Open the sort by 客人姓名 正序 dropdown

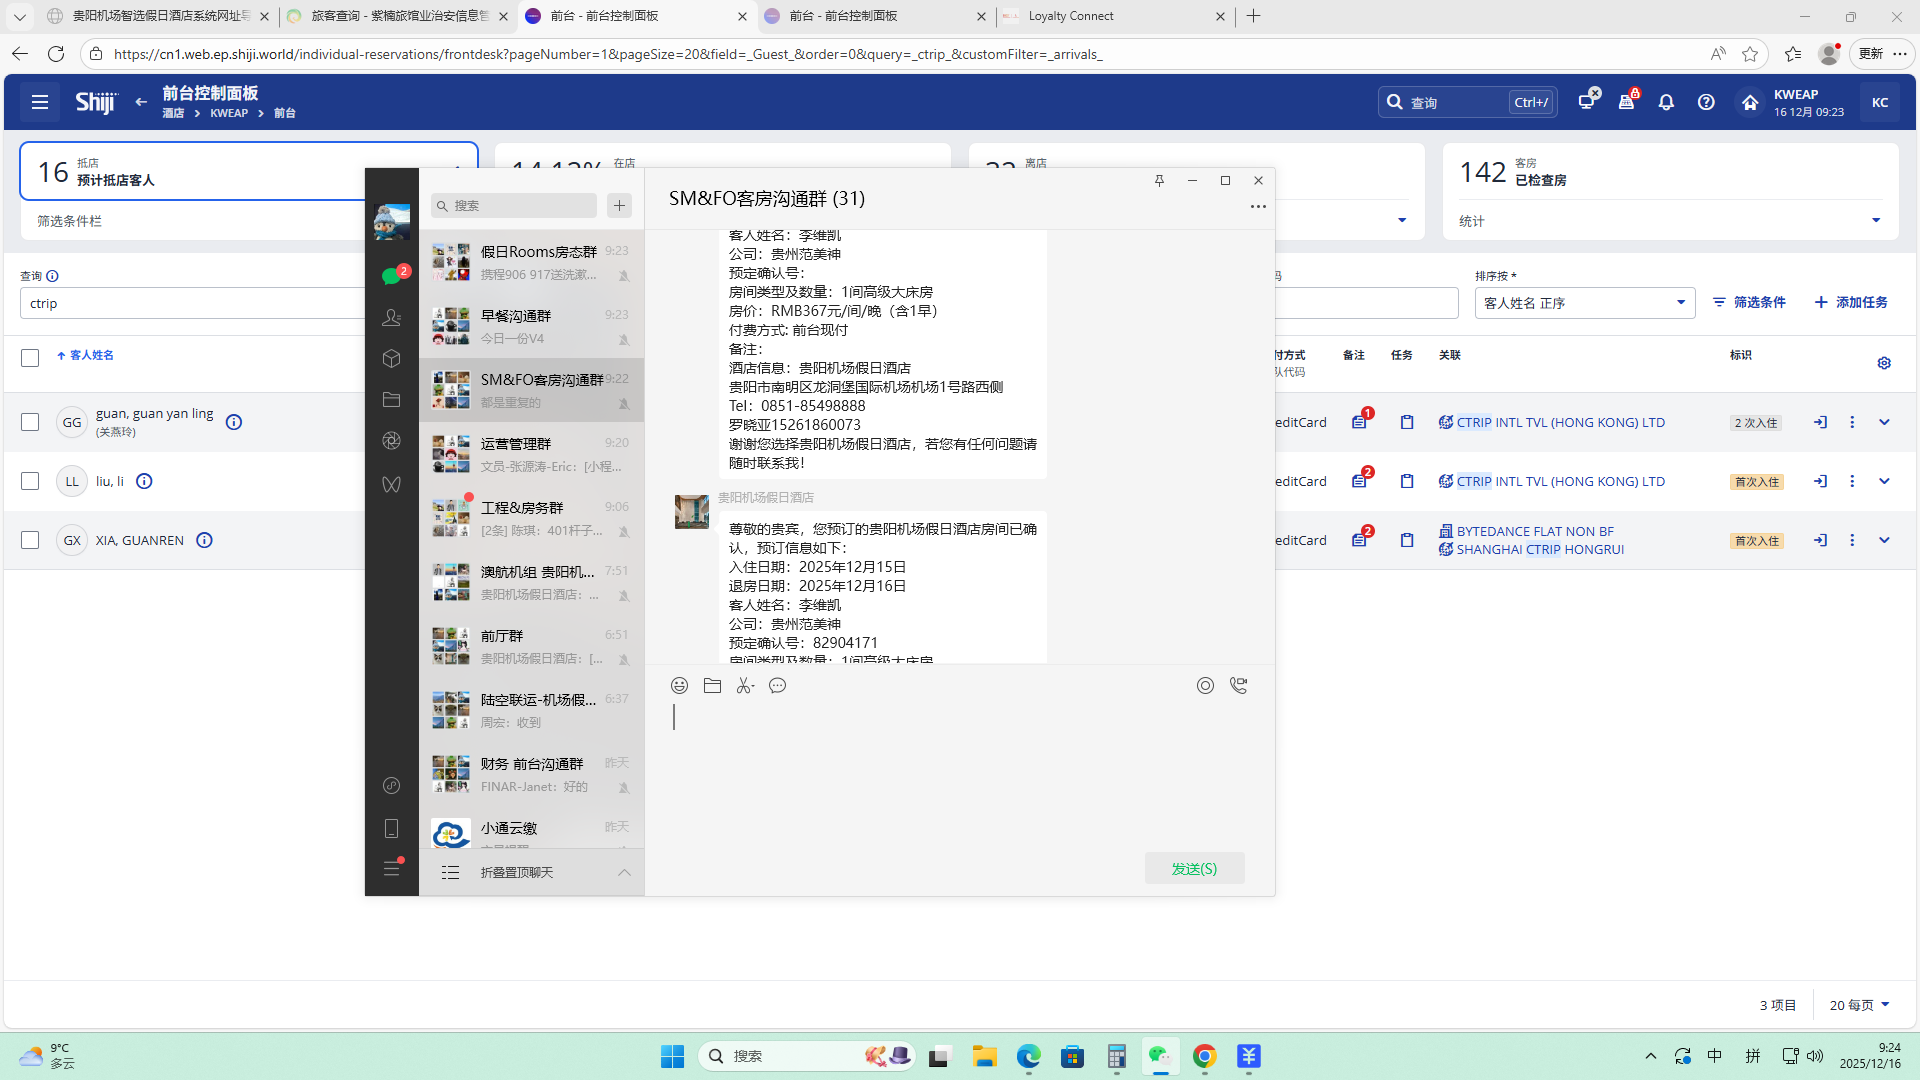[x=1584, y=303]
